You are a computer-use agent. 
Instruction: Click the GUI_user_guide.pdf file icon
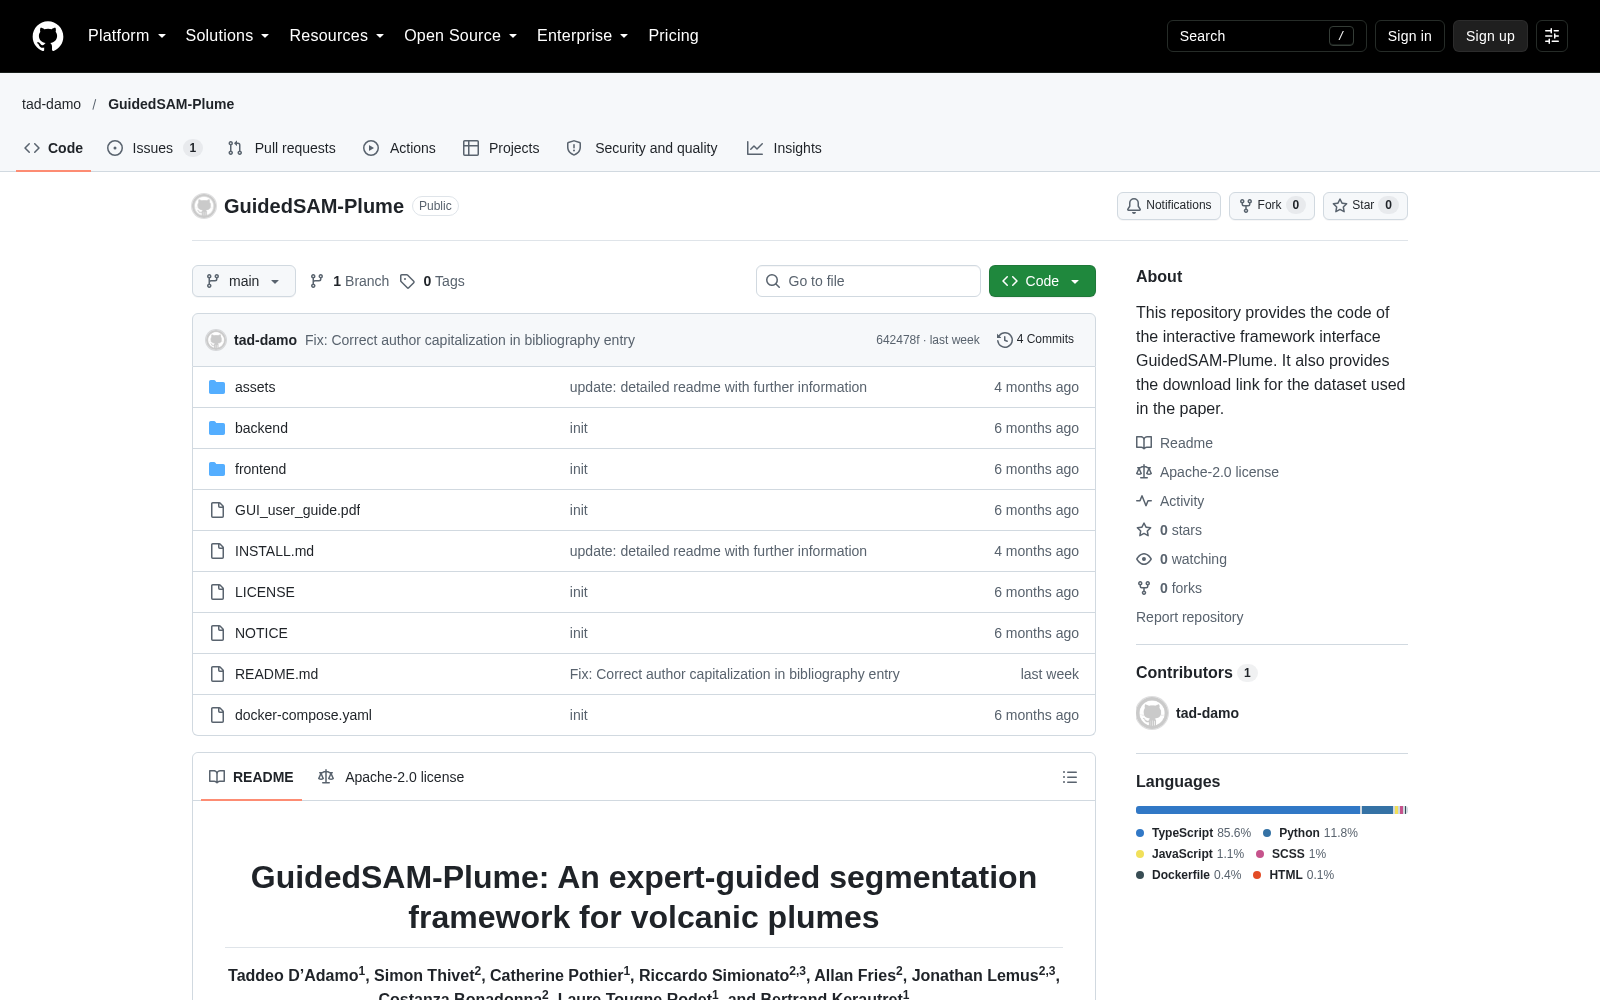click(x=217, y=510)
